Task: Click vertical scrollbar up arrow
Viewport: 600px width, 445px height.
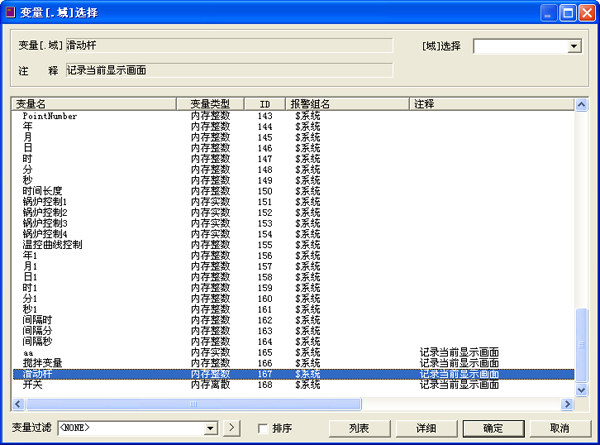Action: pos(582,104)
